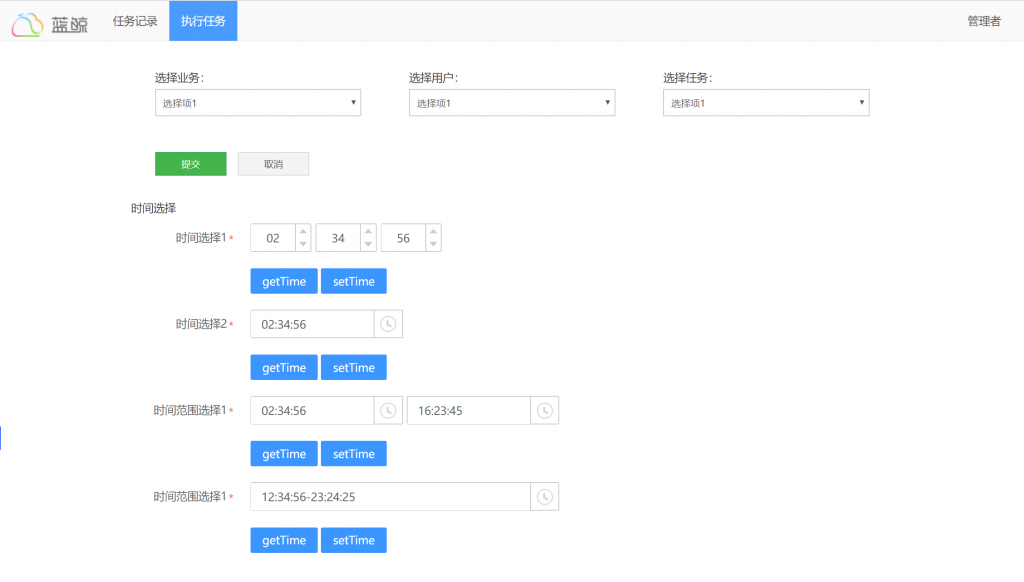Click the 选择任务: label
The height and width of the screenshot is (582, 1024).
tap(688, 78)
